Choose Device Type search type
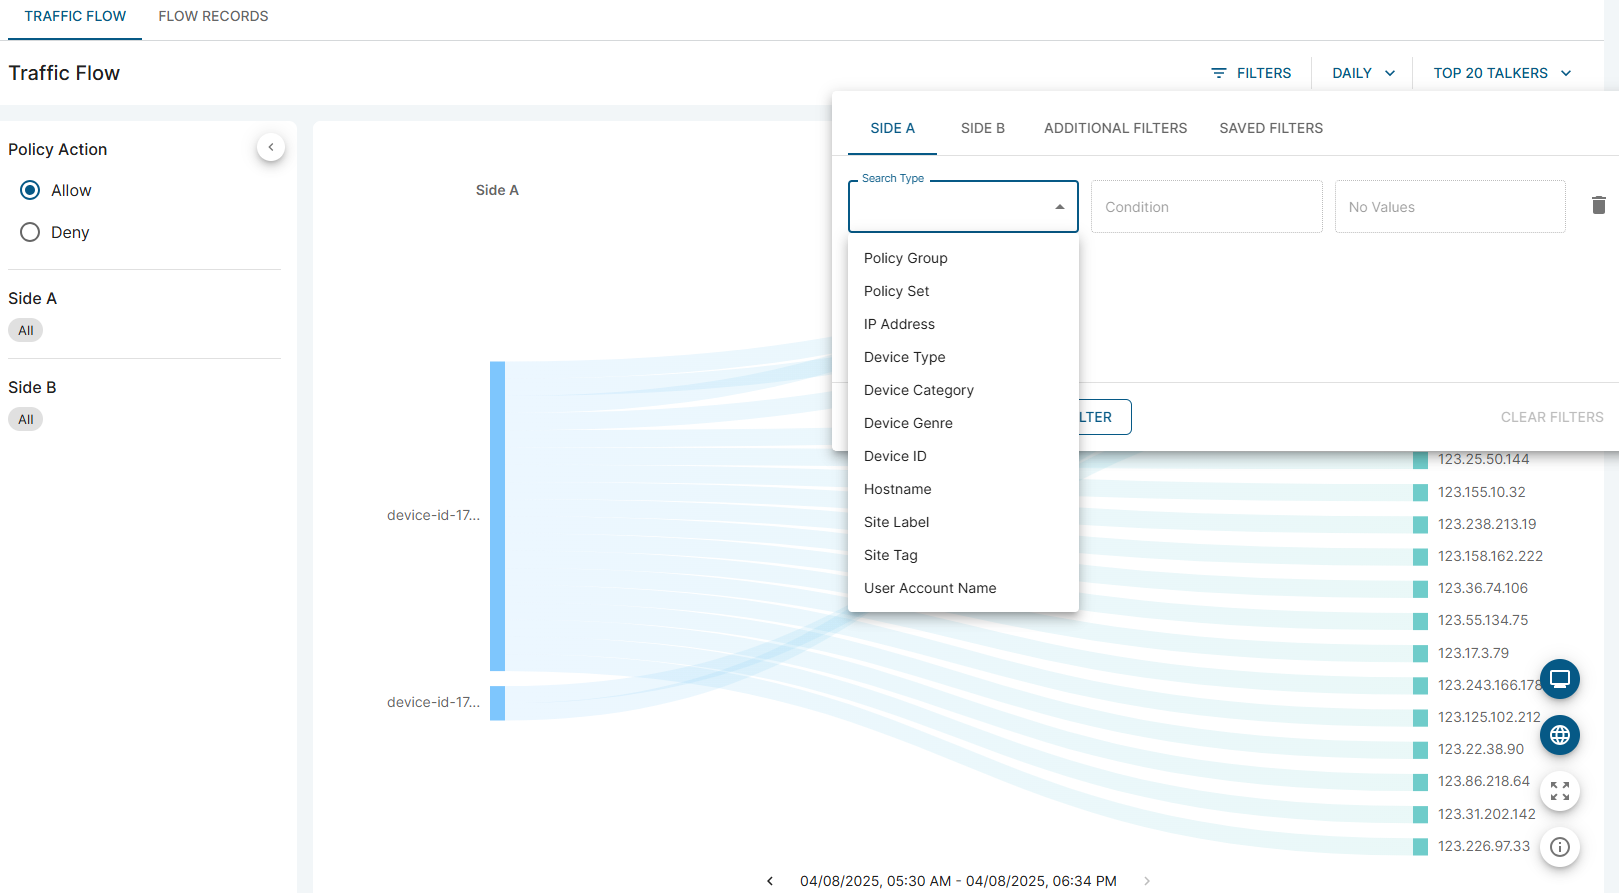The height and width of the screenshot is (893, 1619). click(963, 357)
